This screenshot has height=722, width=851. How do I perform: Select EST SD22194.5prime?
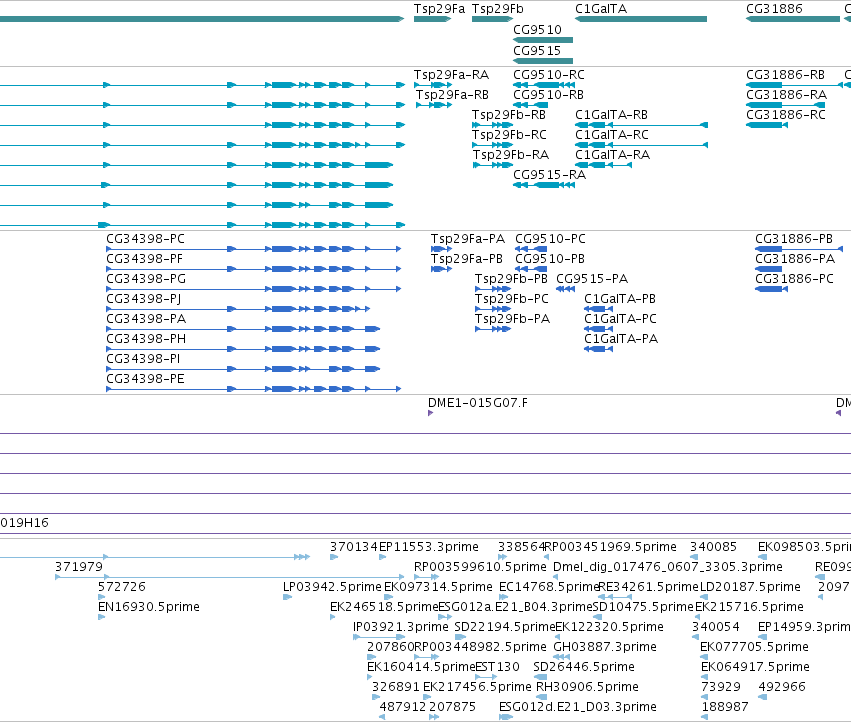point(505,628)
